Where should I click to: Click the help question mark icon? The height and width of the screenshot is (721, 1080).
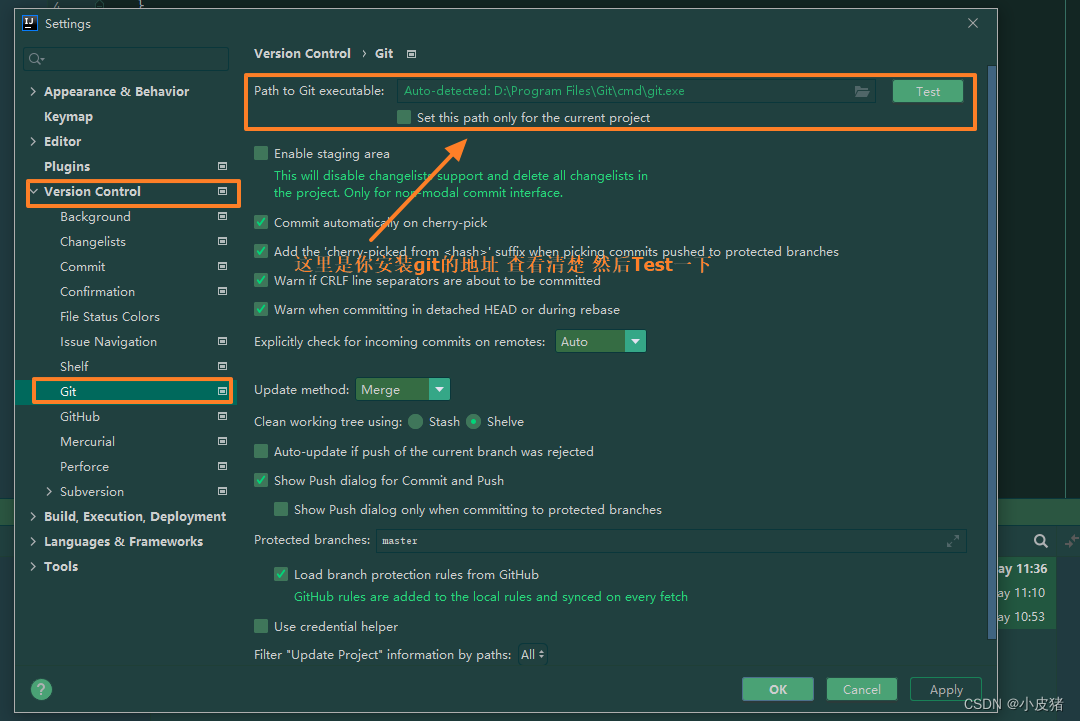coord(41,689)
